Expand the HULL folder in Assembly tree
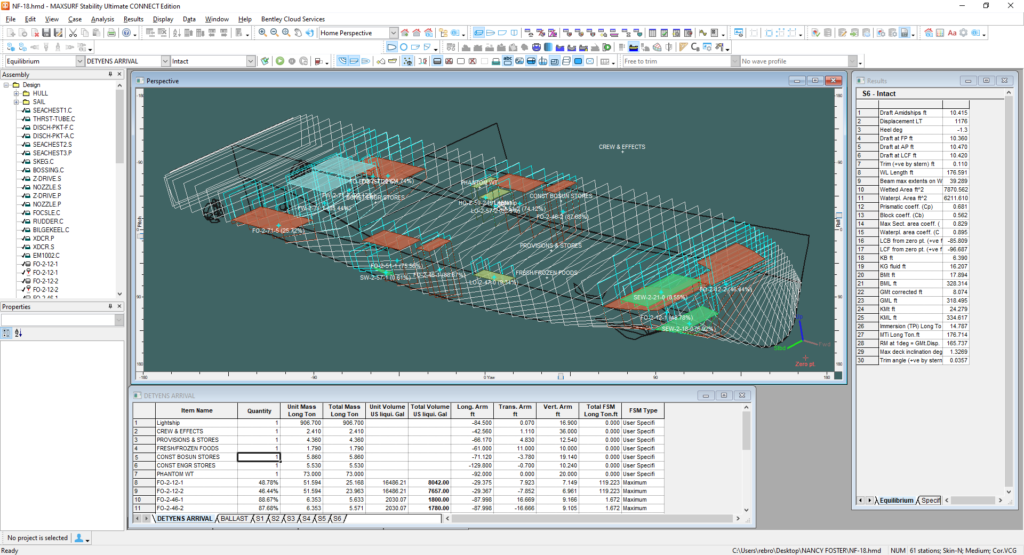Viewport: 1024px width, 555px height. point(16,93)
